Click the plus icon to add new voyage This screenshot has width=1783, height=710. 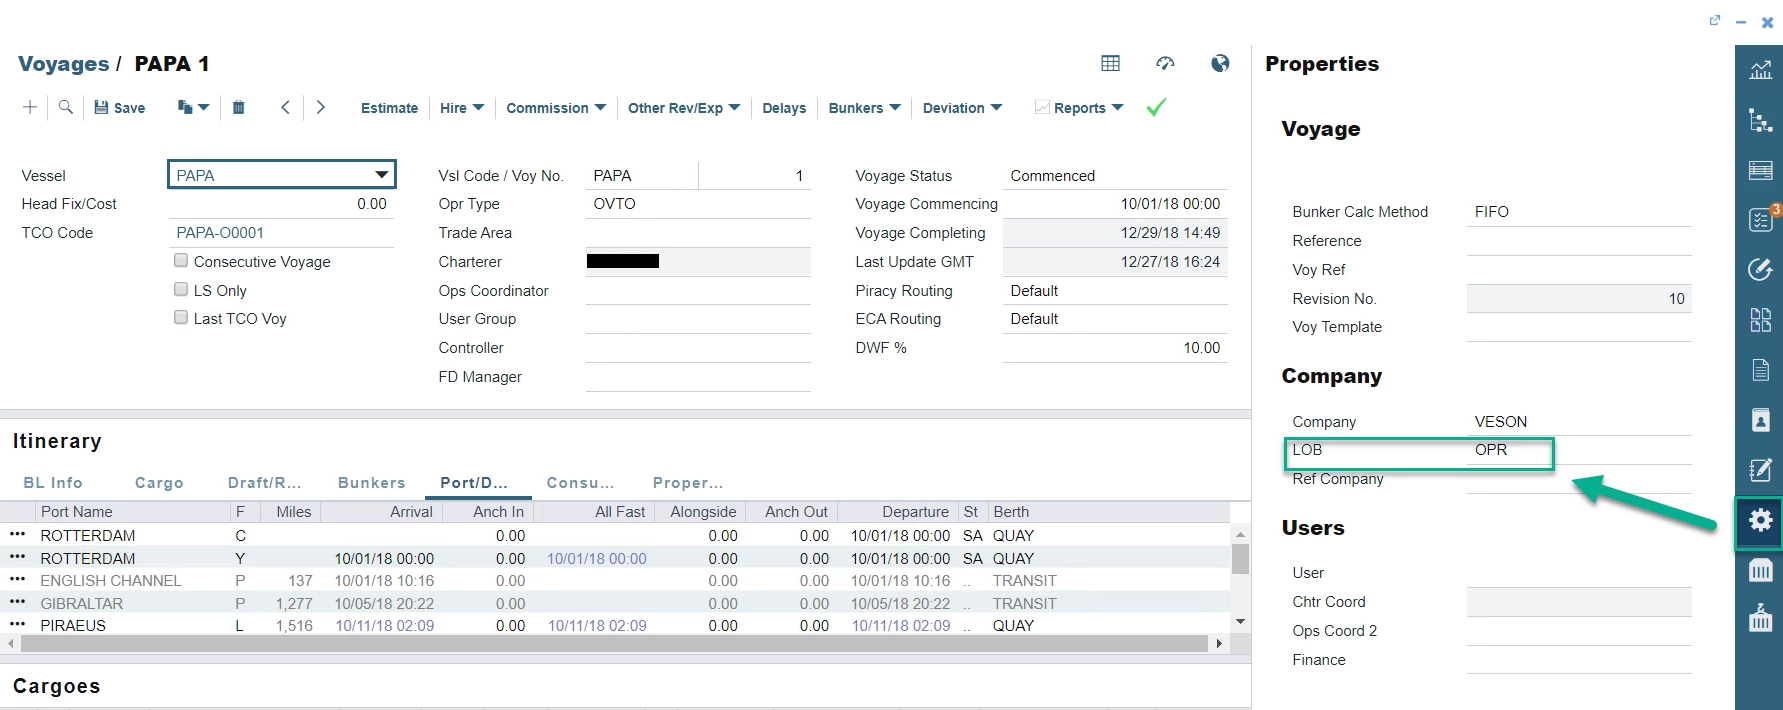point(30,107)
